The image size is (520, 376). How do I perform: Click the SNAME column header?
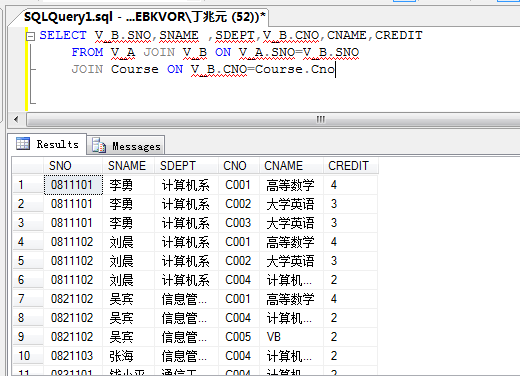point(128,166)
